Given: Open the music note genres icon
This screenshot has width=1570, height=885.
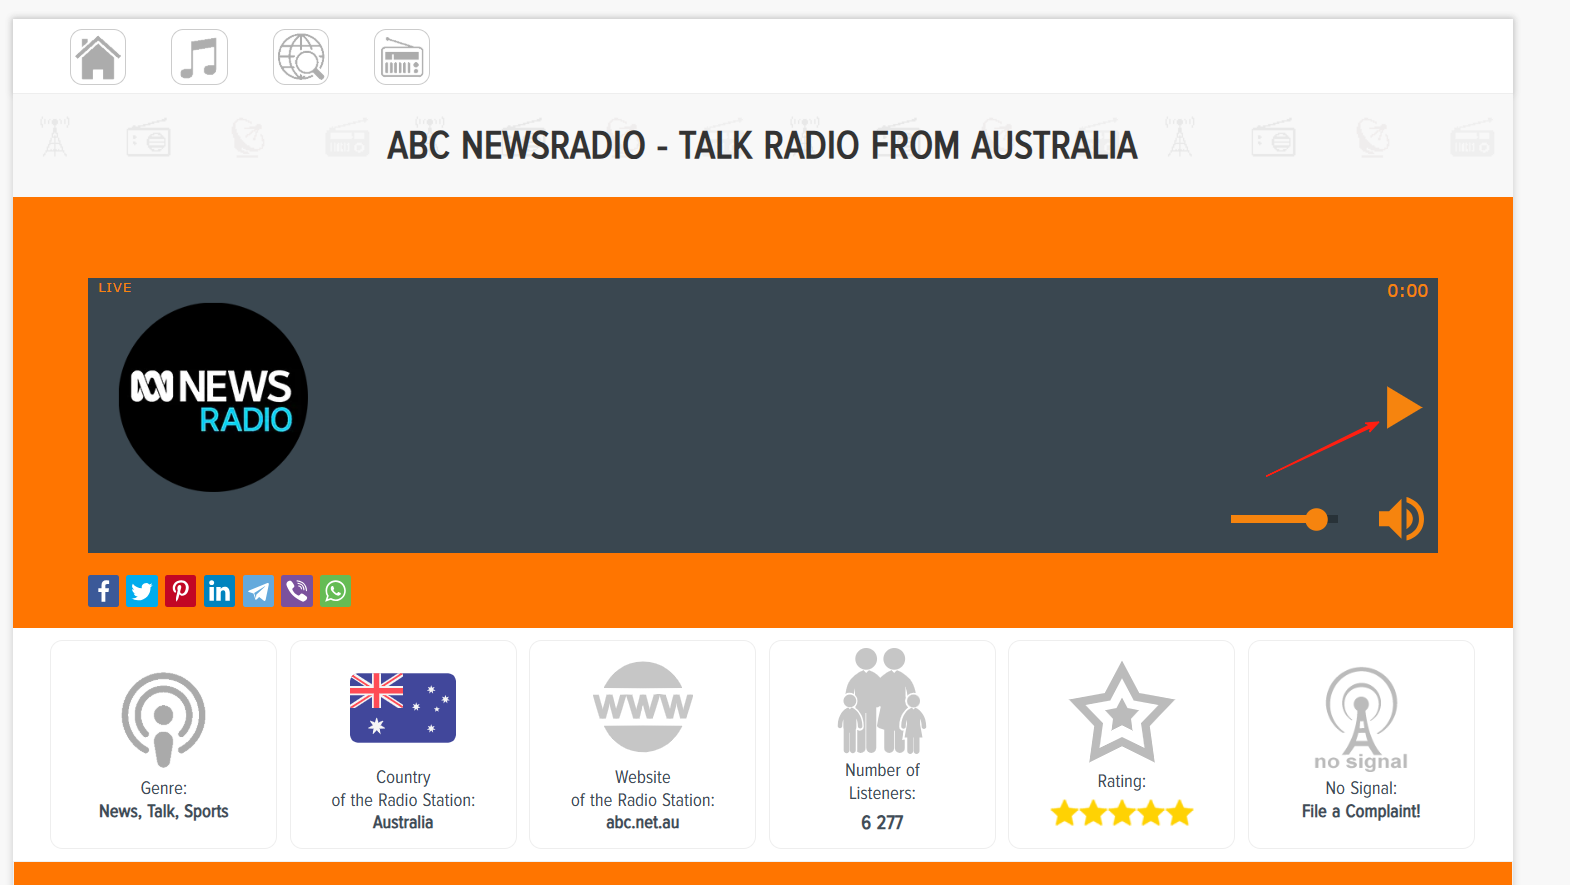Looking at the screenshot, I should click(199, 57).
